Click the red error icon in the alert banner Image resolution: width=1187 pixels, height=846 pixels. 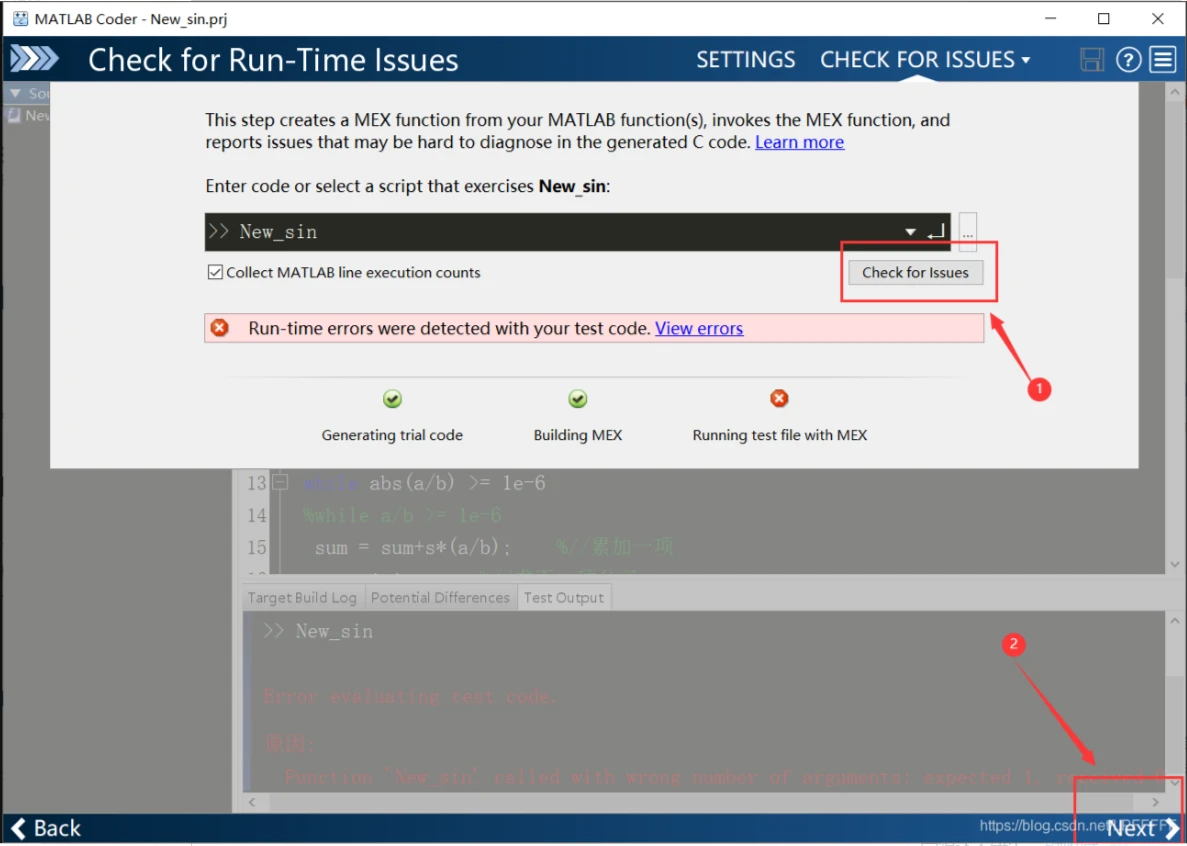pyautogui.click(x=220, y=328)
